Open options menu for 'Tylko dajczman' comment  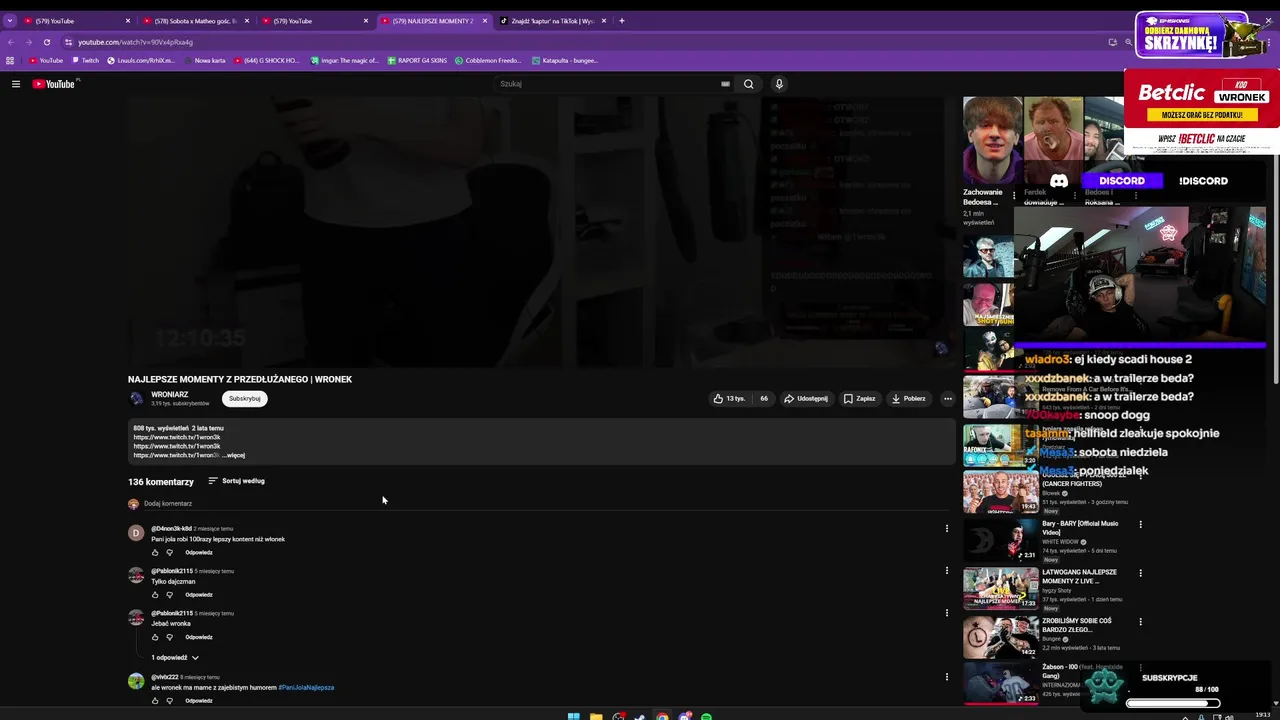946,571
